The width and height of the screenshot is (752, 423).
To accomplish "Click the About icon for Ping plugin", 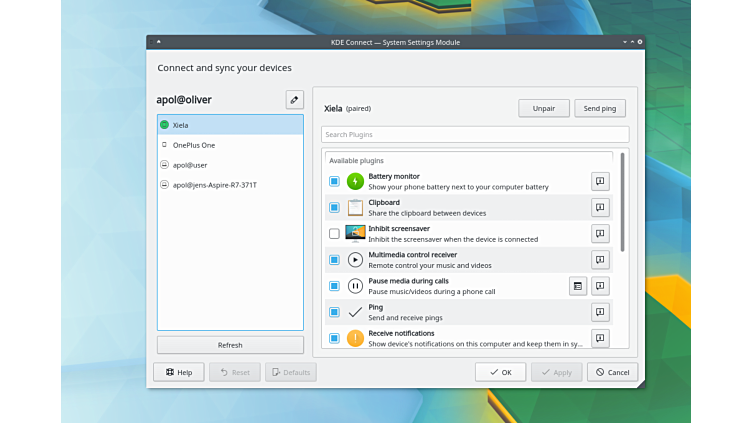I will coord(600,312).
